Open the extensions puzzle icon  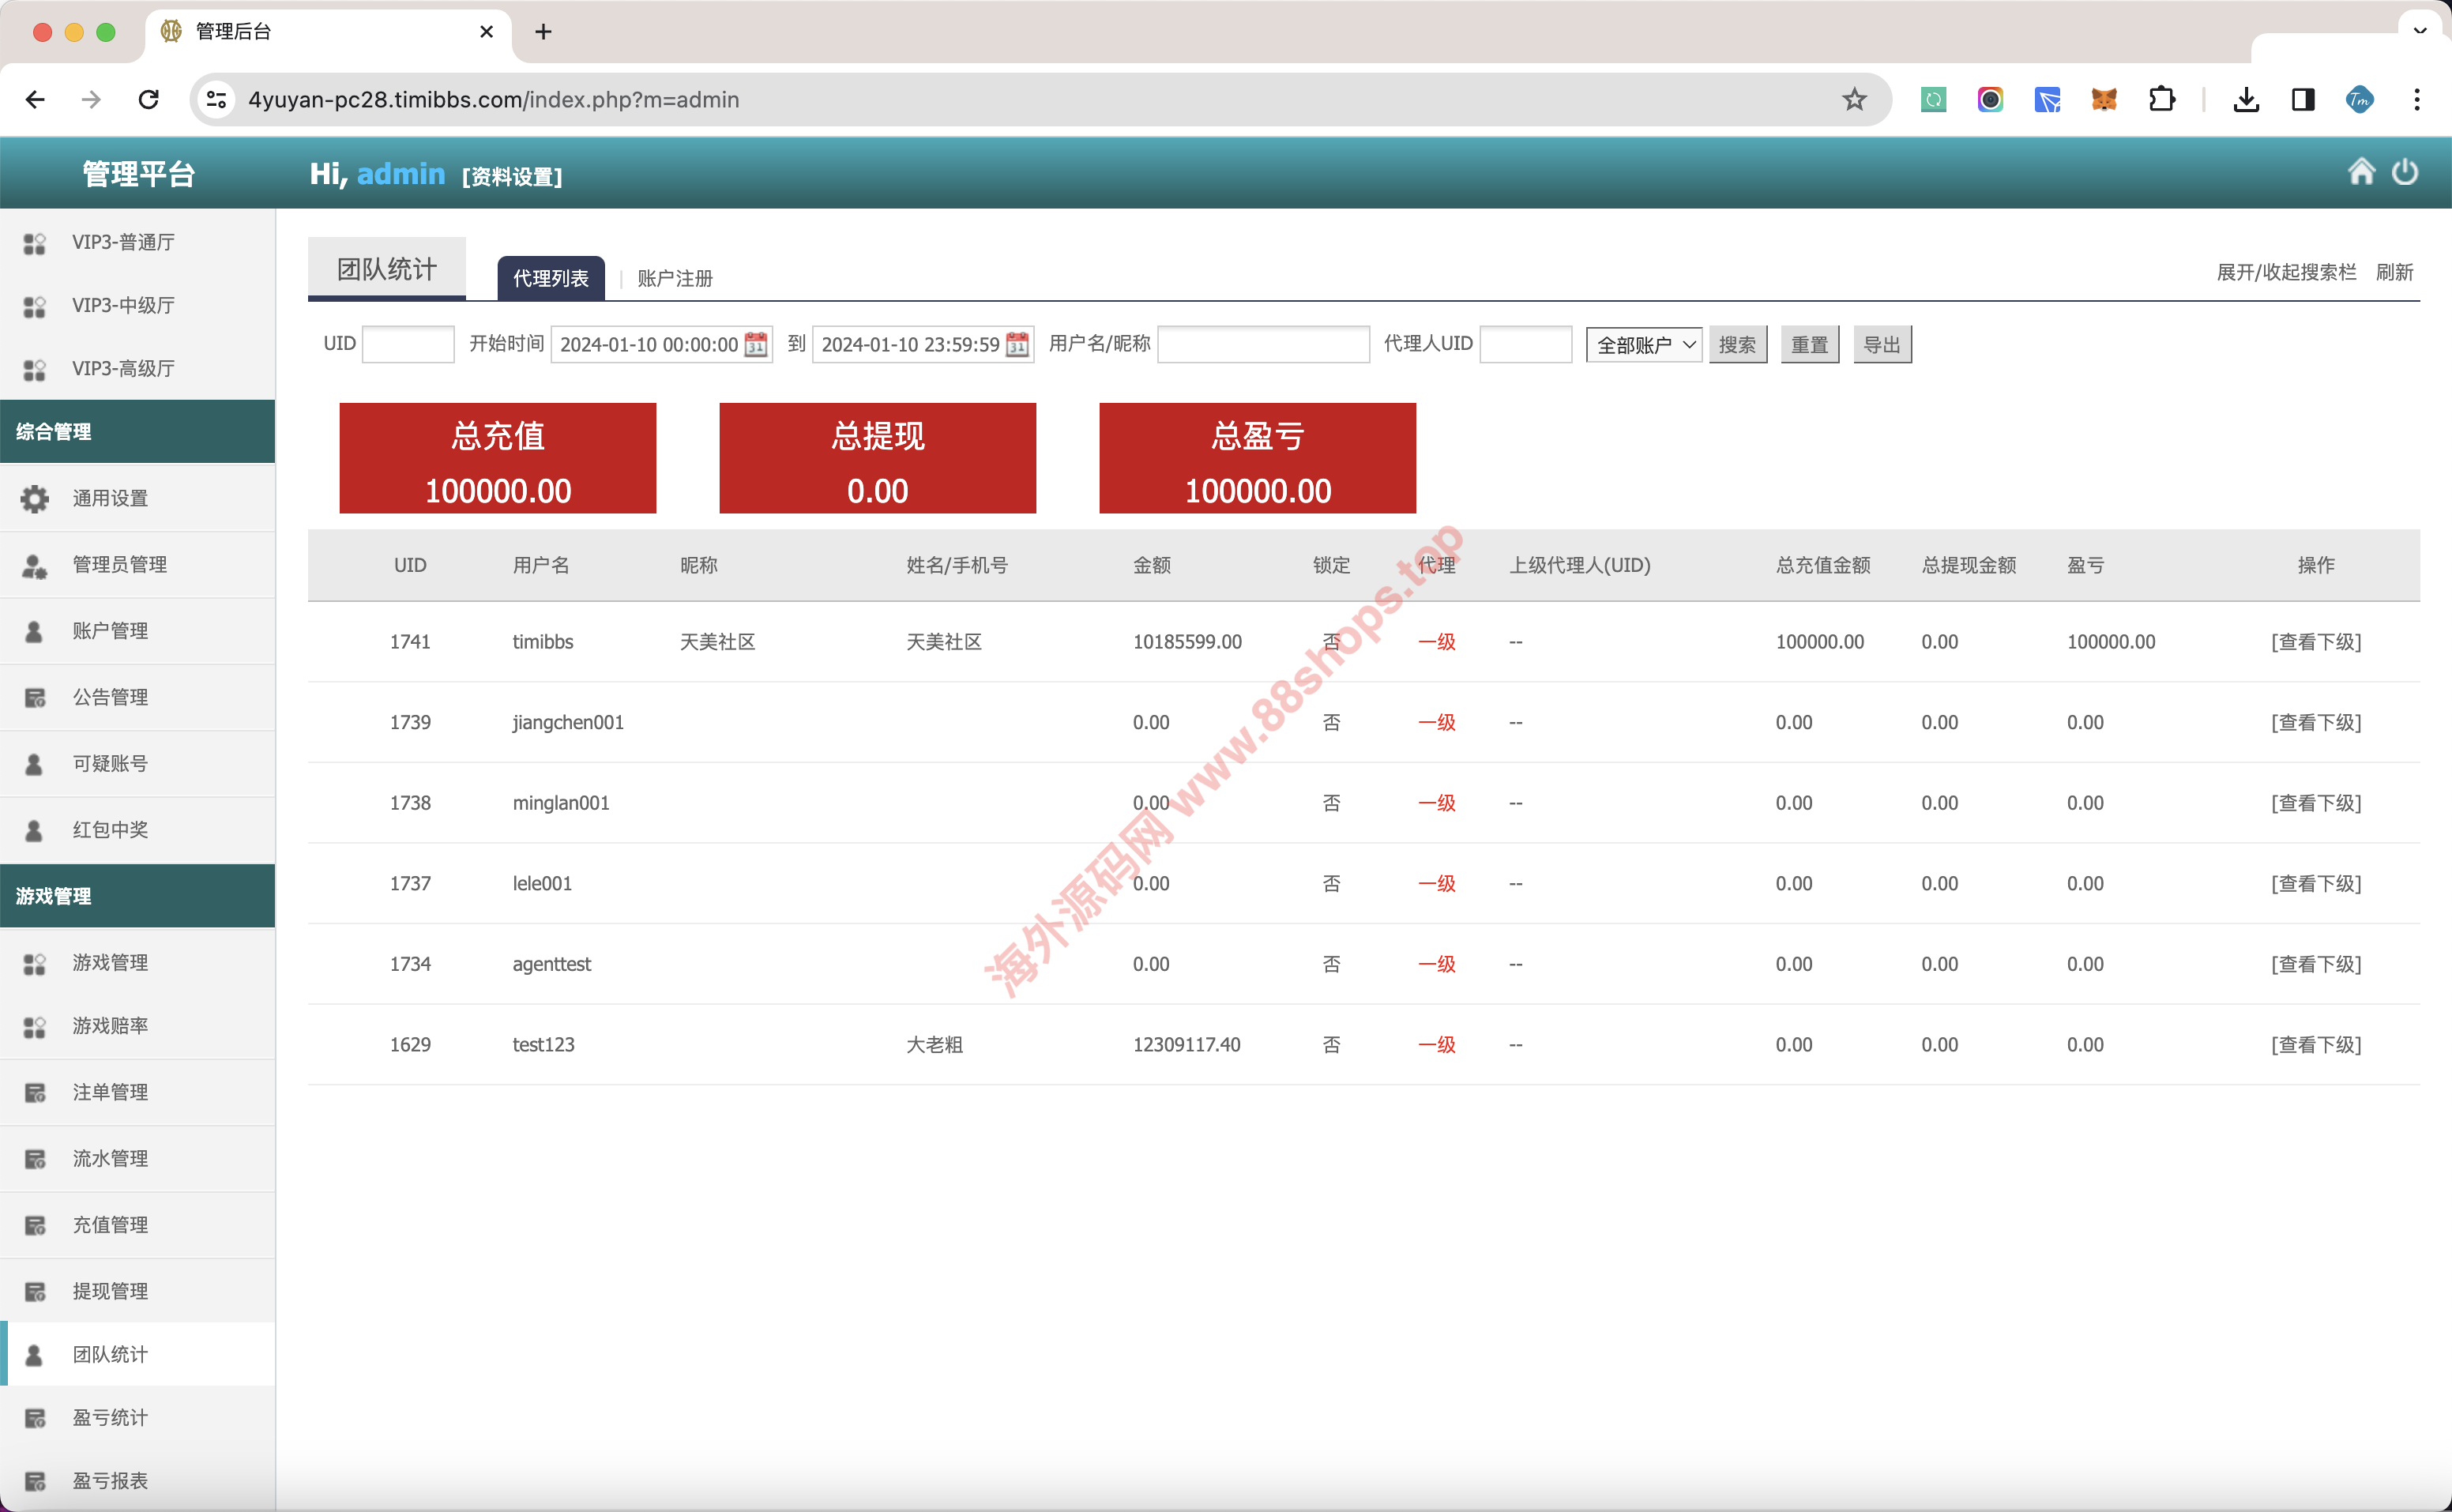(x=2161, y=99)
